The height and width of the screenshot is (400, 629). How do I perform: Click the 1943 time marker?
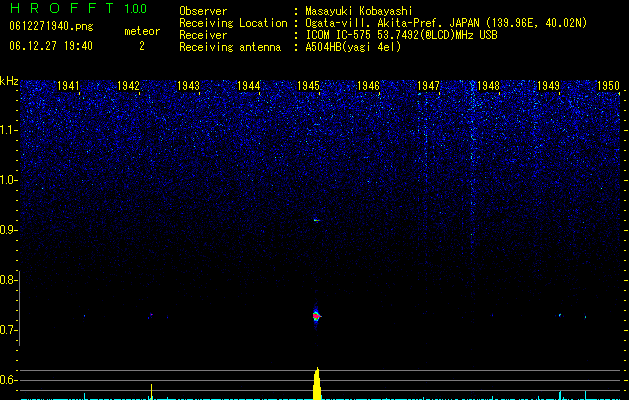(x=188, y=86)
